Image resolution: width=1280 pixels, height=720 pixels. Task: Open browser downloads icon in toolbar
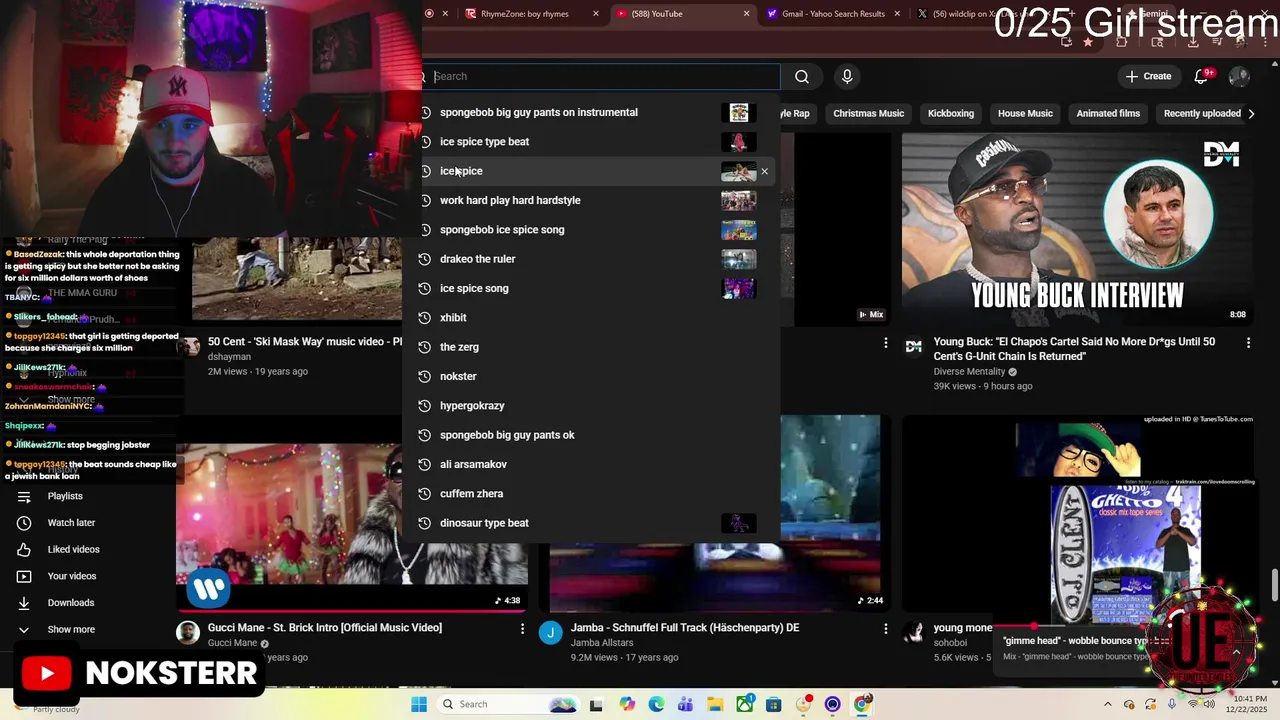tap(1193, 42)
